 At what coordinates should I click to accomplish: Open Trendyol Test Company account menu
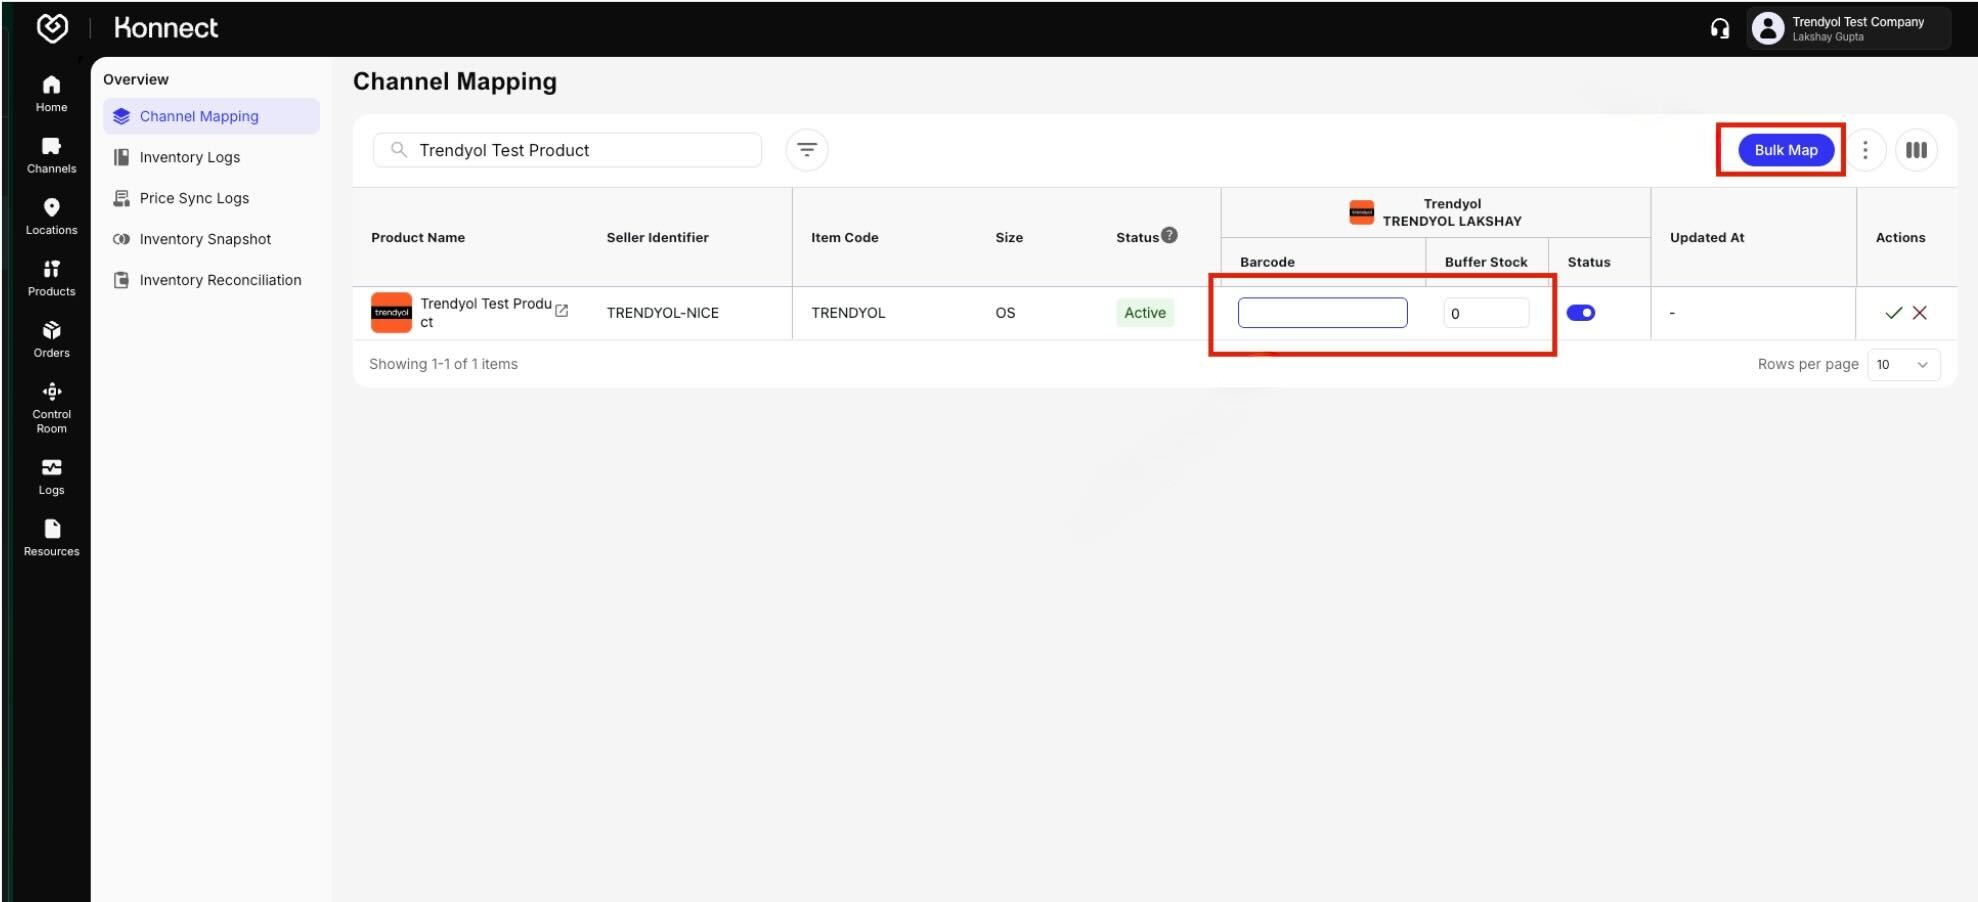[1849, 28]
